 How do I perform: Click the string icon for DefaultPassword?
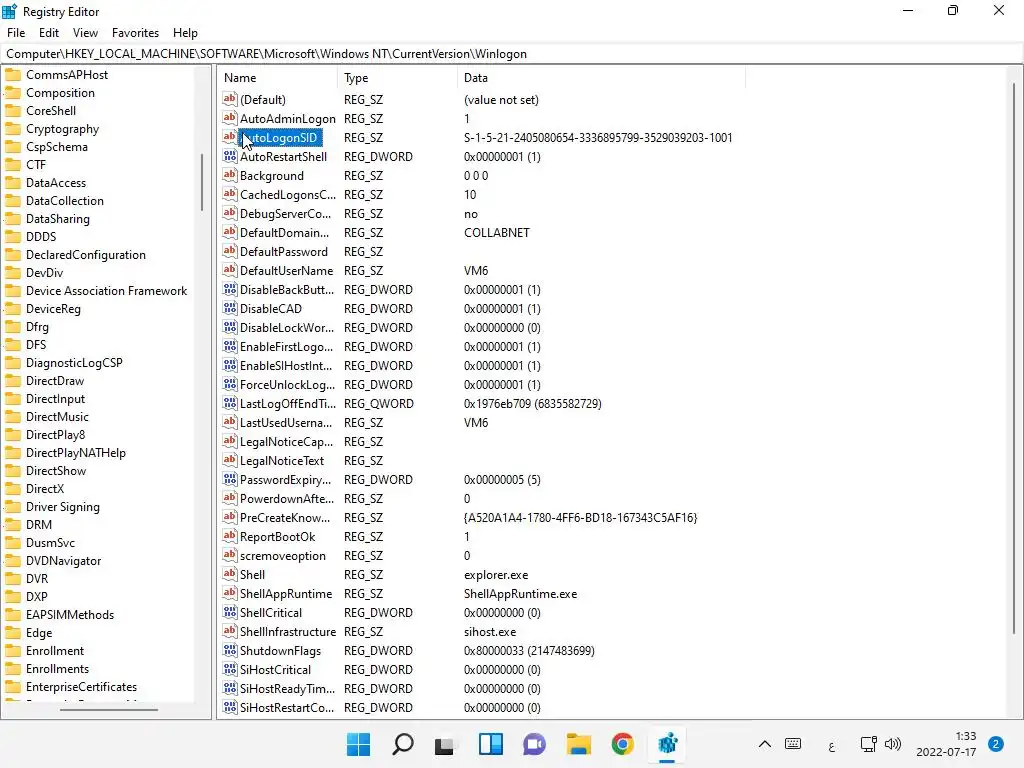[x=229, y=251]
